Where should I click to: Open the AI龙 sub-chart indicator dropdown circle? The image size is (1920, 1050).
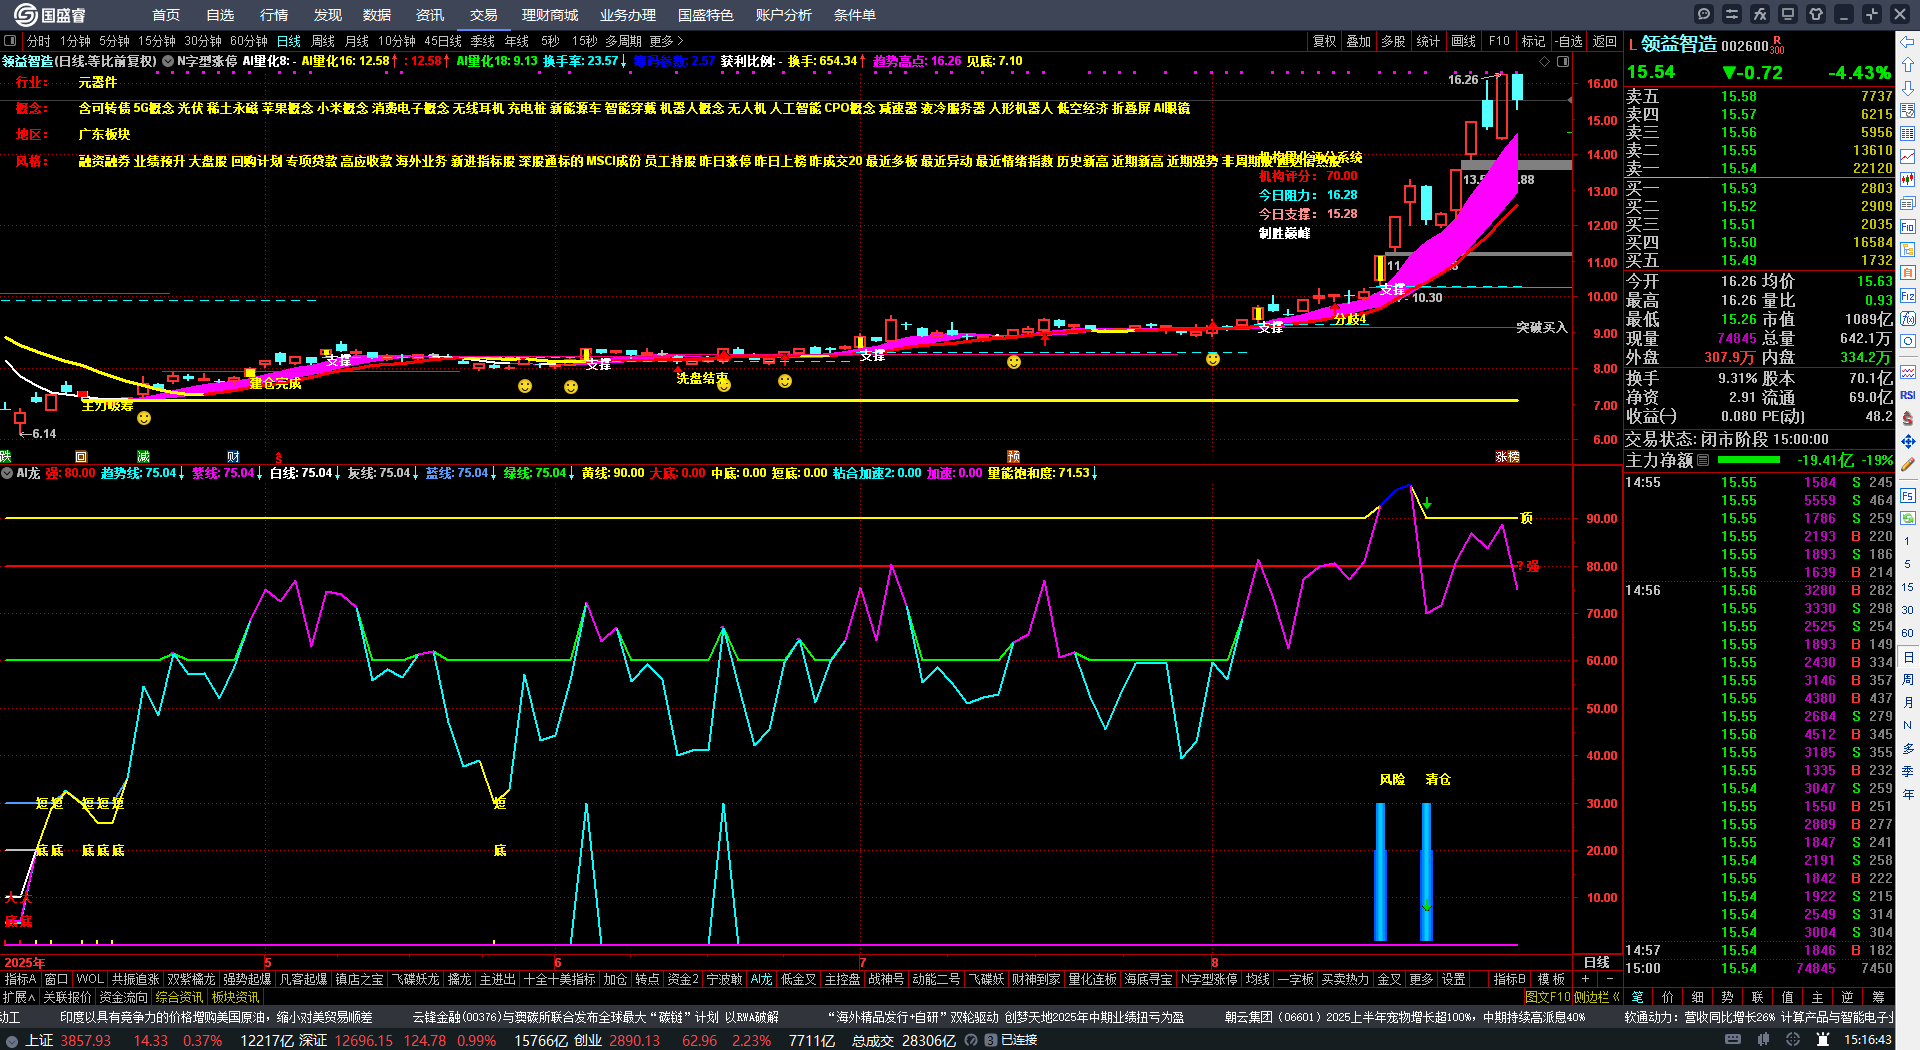(x=7, y=473)
